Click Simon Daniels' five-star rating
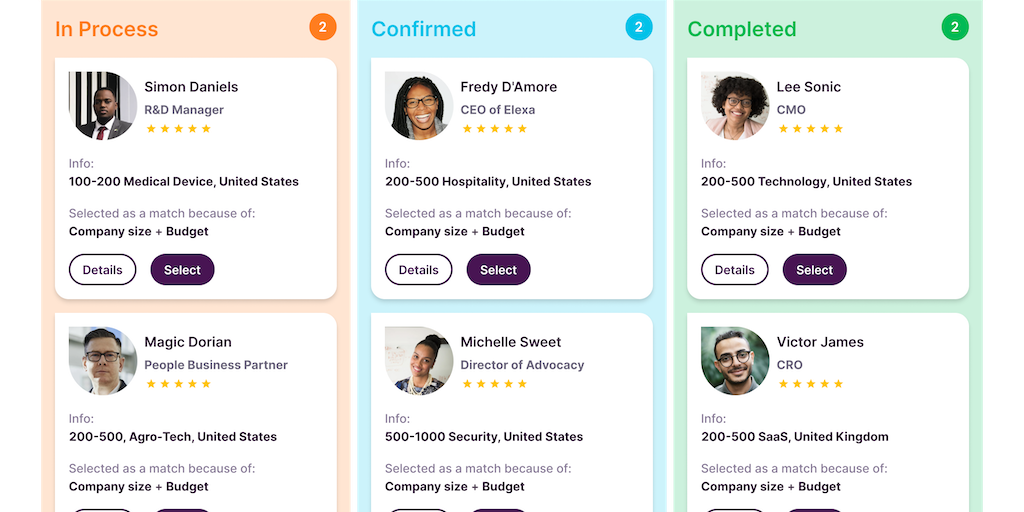The width and height of the screenshot is (1024, 512). pyautogui.click(x=179, y=129)
